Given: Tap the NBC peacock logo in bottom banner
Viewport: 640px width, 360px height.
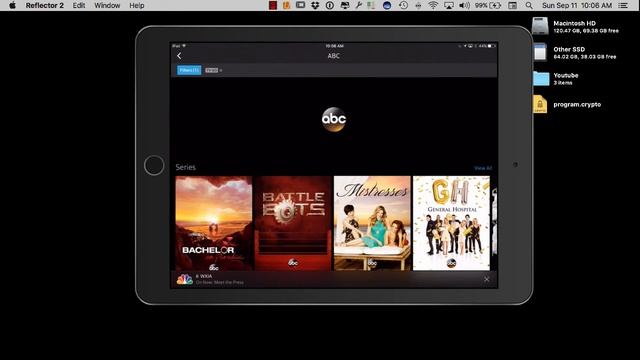Looking at the screenshot, I should pyautogui.click(x=184, y=279).
